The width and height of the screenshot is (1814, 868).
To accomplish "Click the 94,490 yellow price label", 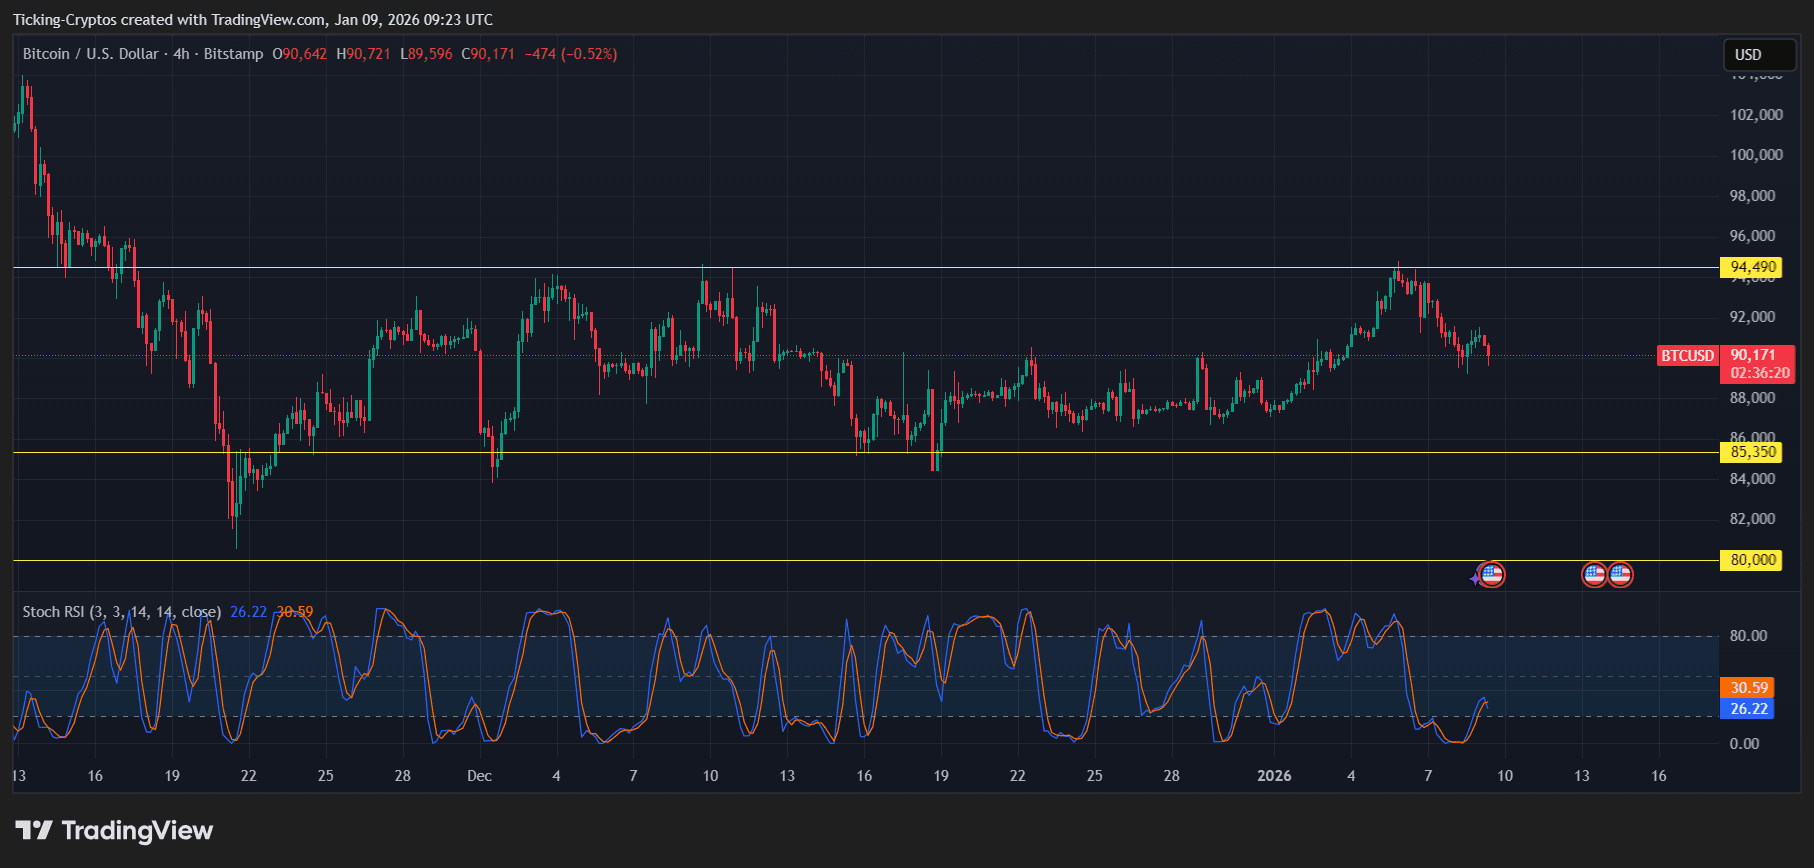I will pyautogui.click(x=1753, y=267).
